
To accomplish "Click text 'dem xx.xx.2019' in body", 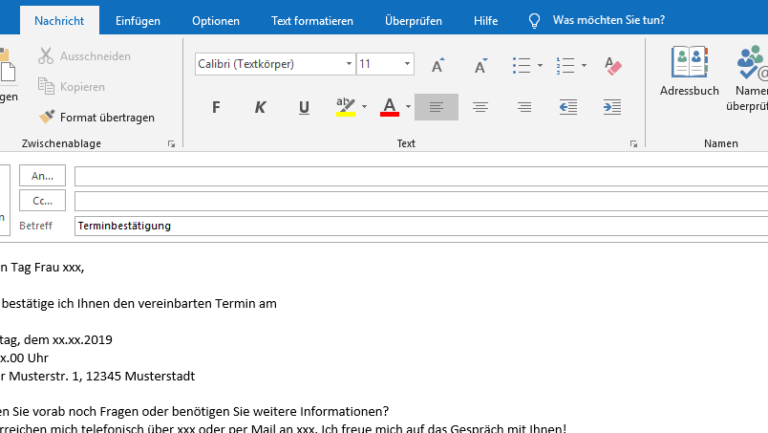I will point(68,339).
